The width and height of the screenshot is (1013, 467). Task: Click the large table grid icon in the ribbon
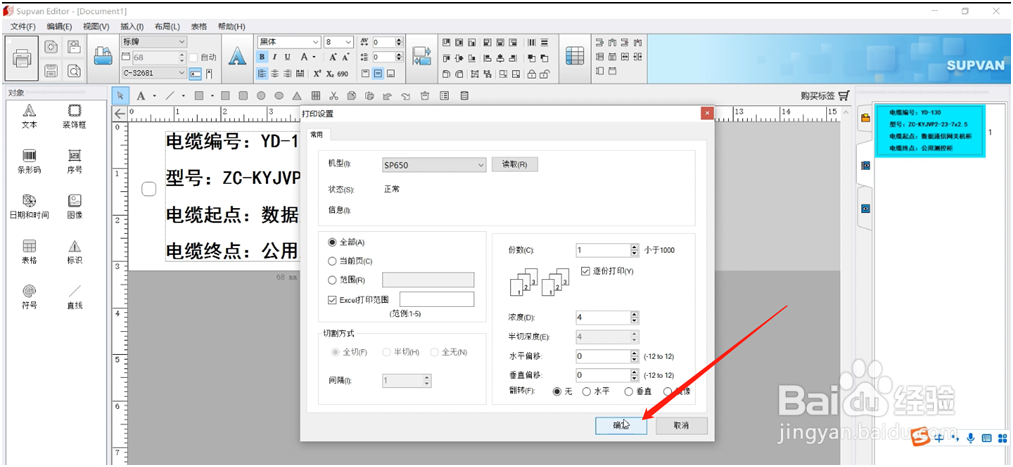coord(575,56)
